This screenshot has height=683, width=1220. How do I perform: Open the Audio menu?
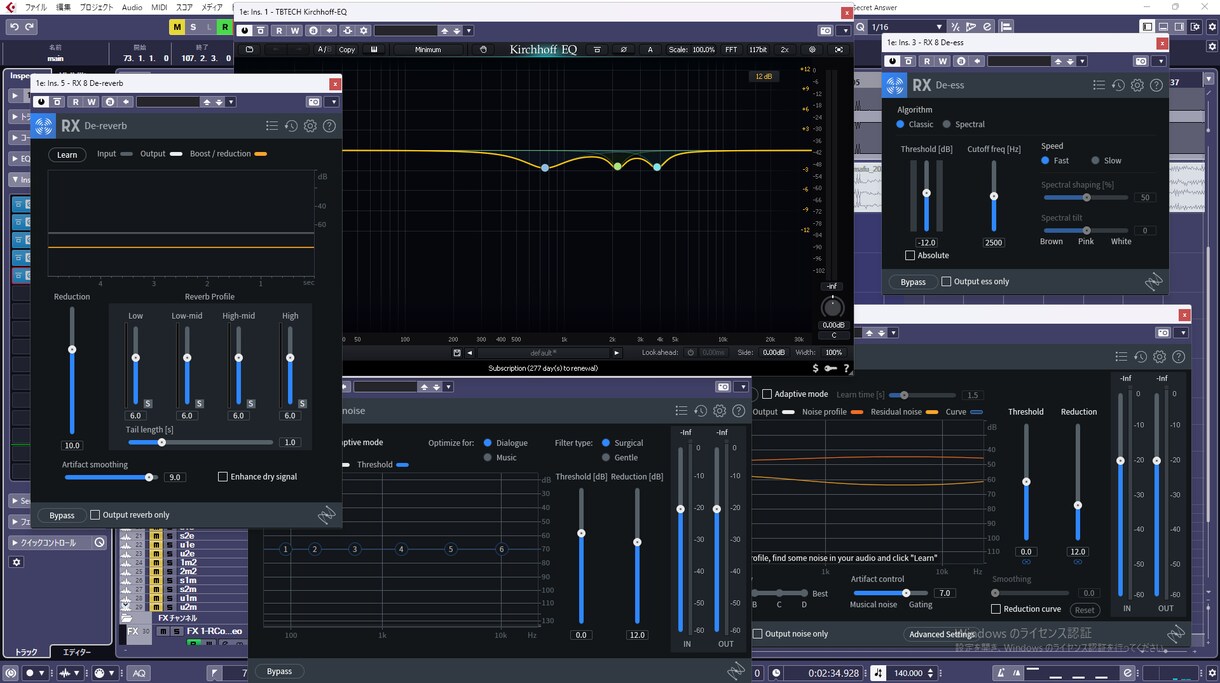[x=132, y=7]
